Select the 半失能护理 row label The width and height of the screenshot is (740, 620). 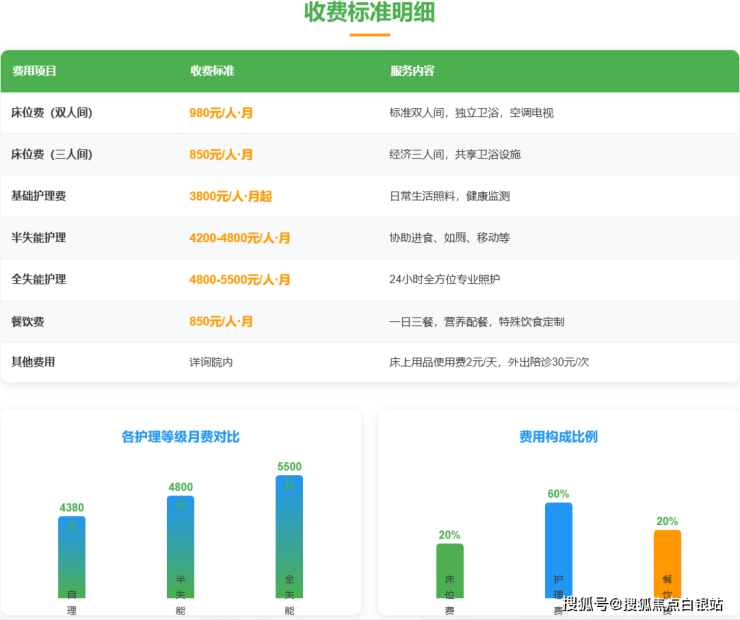tap(38, 238)
